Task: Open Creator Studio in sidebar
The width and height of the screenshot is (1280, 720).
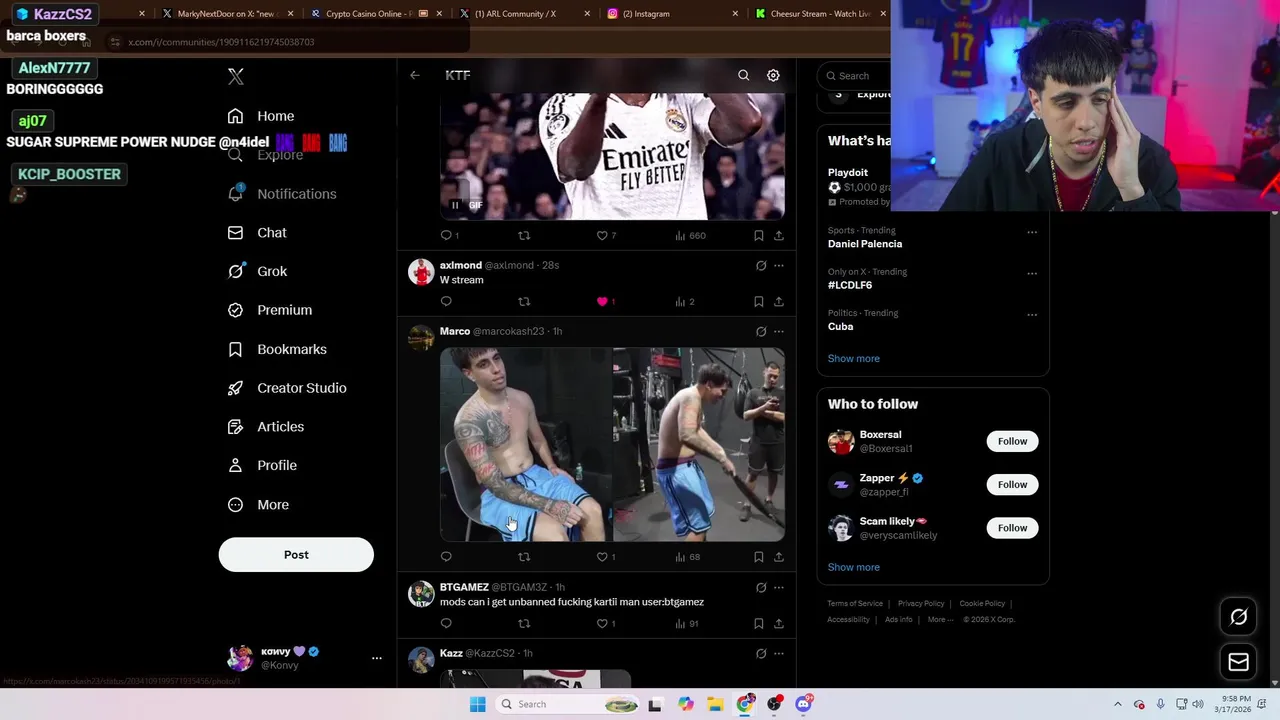Action: click(x=287, y=388)
